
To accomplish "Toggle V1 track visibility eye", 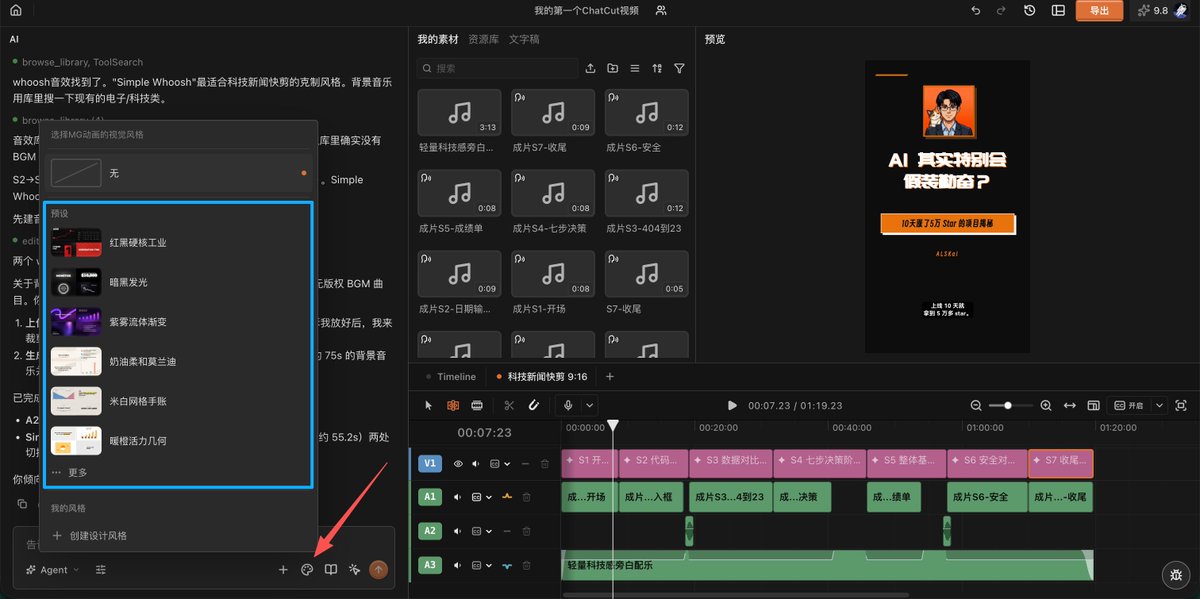I will point(459,464).
